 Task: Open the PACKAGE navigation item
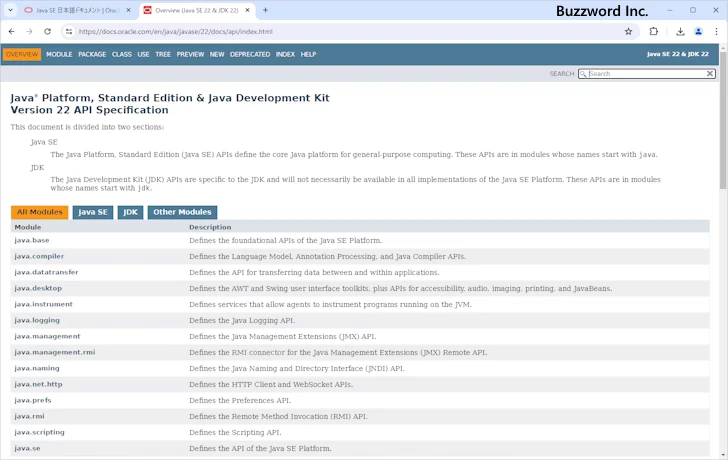[92, 54]
